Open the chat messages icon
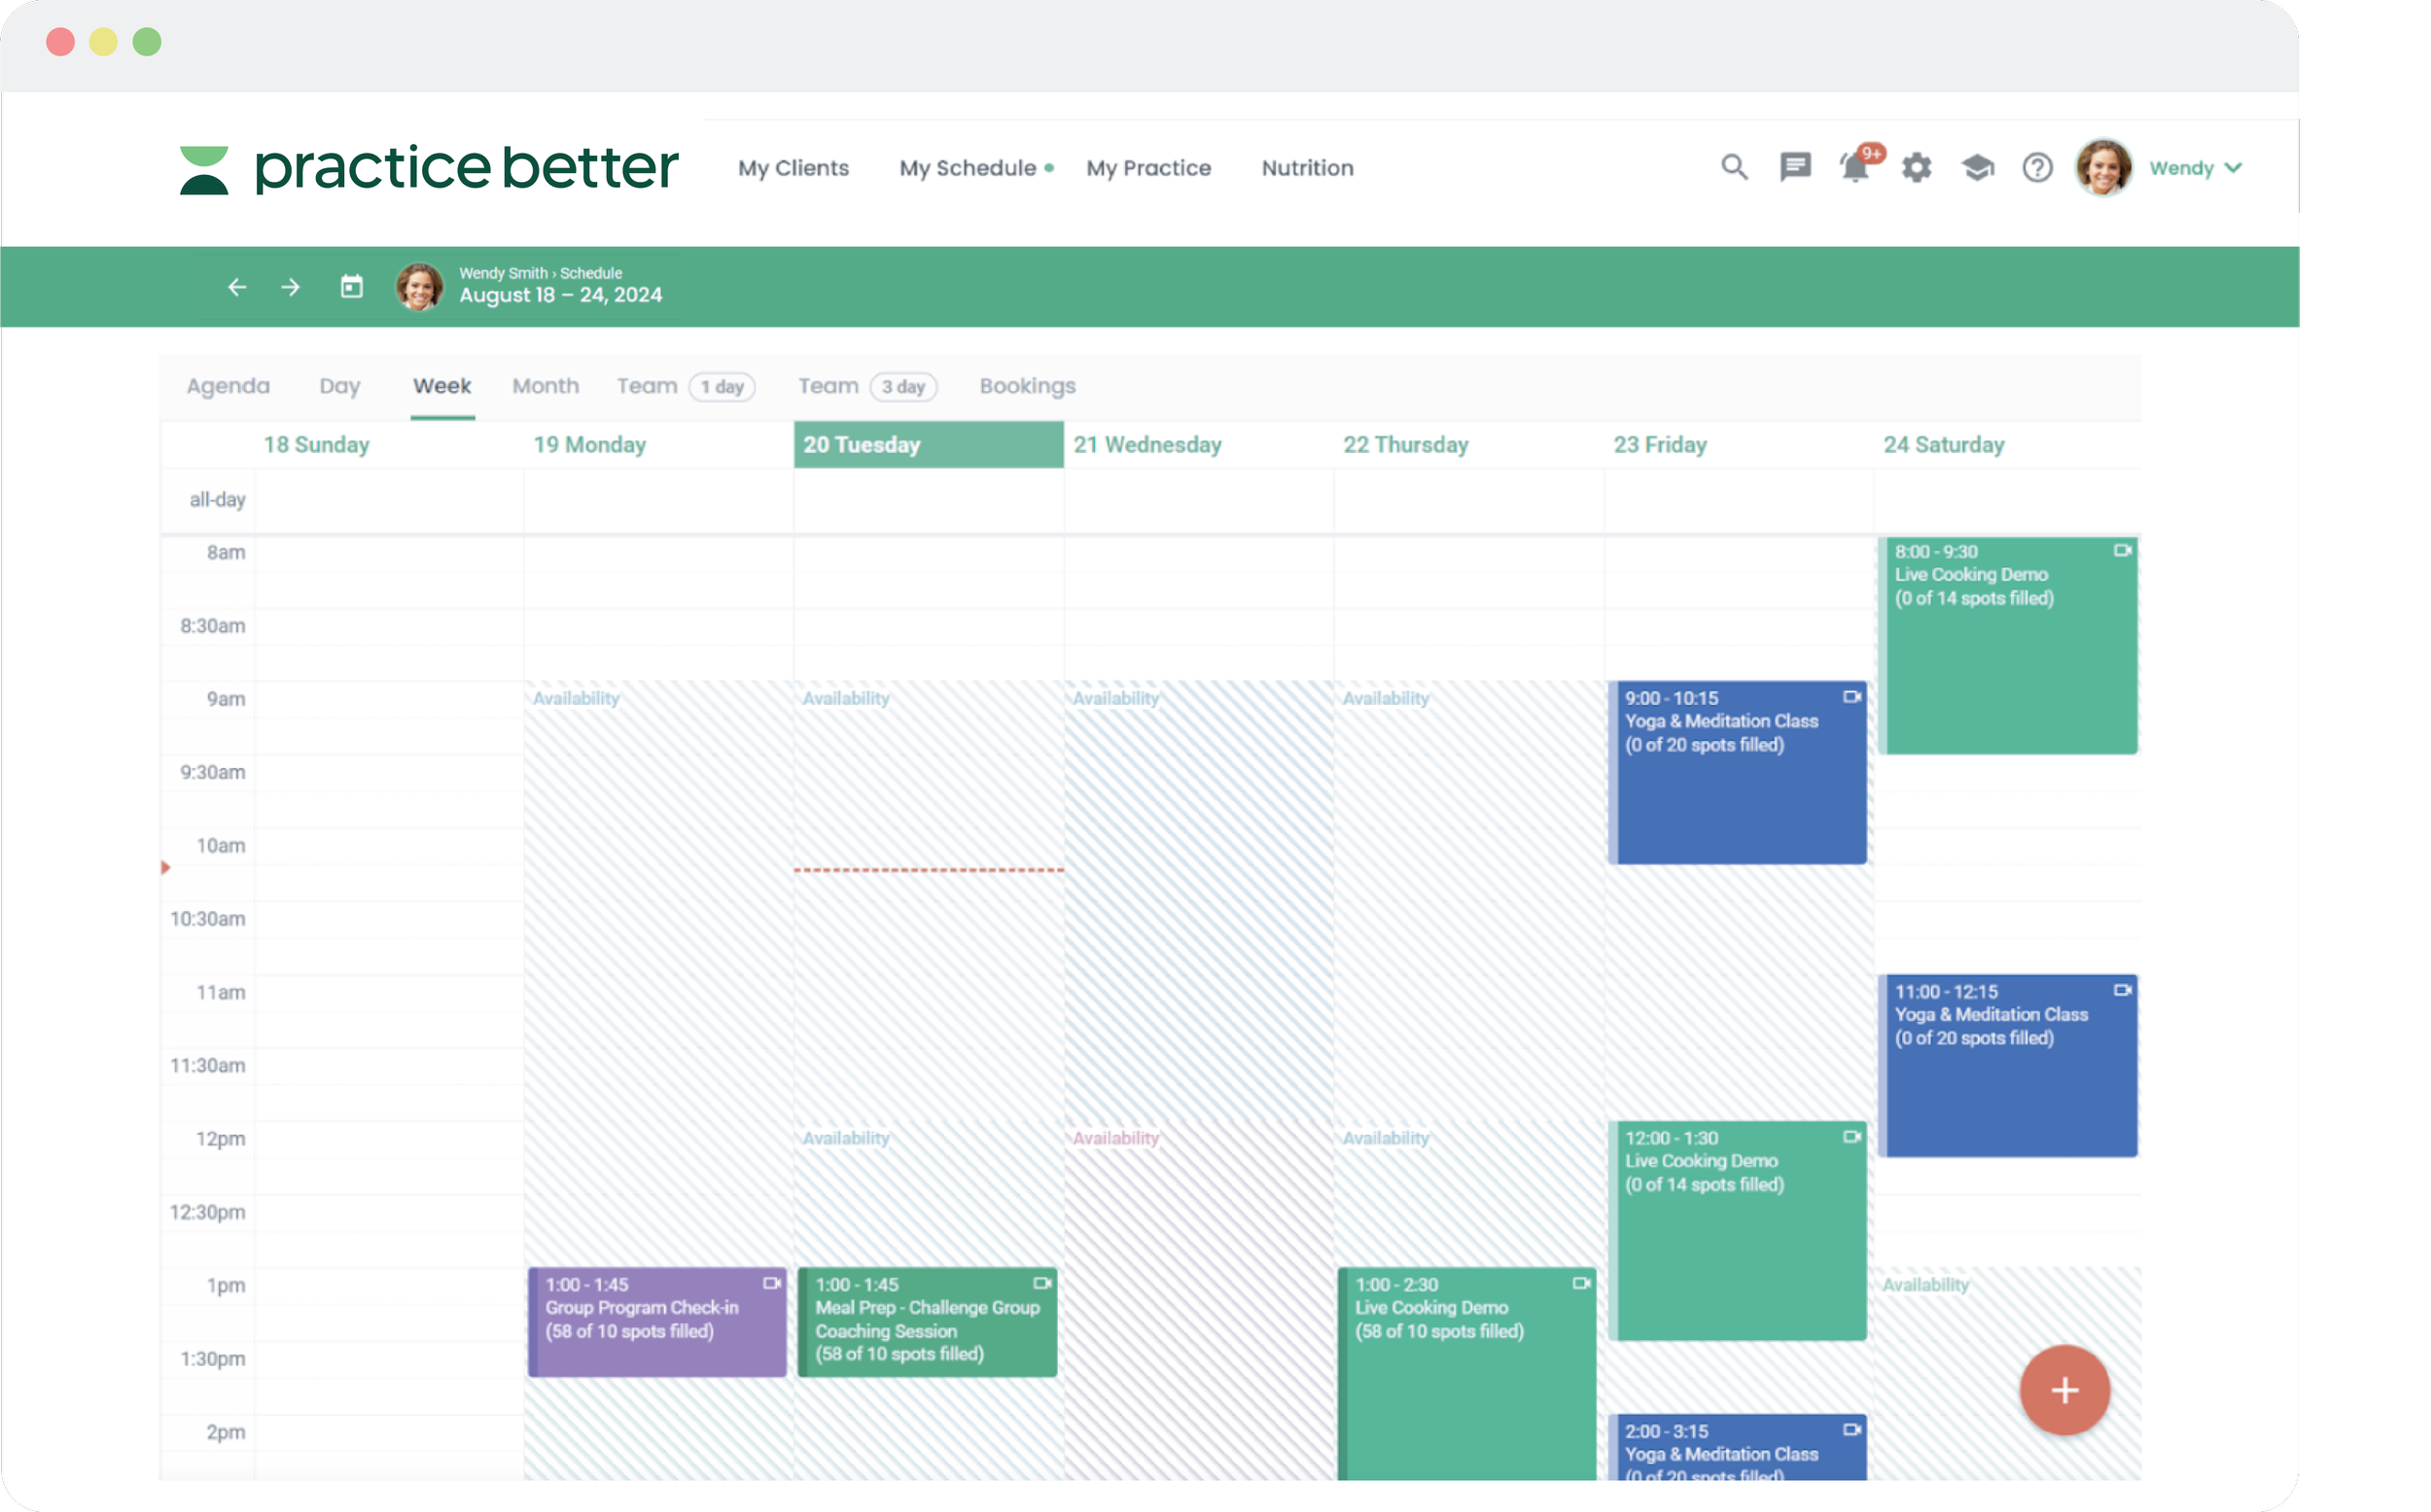2431x1512 pixels. tap(1795, 167)
